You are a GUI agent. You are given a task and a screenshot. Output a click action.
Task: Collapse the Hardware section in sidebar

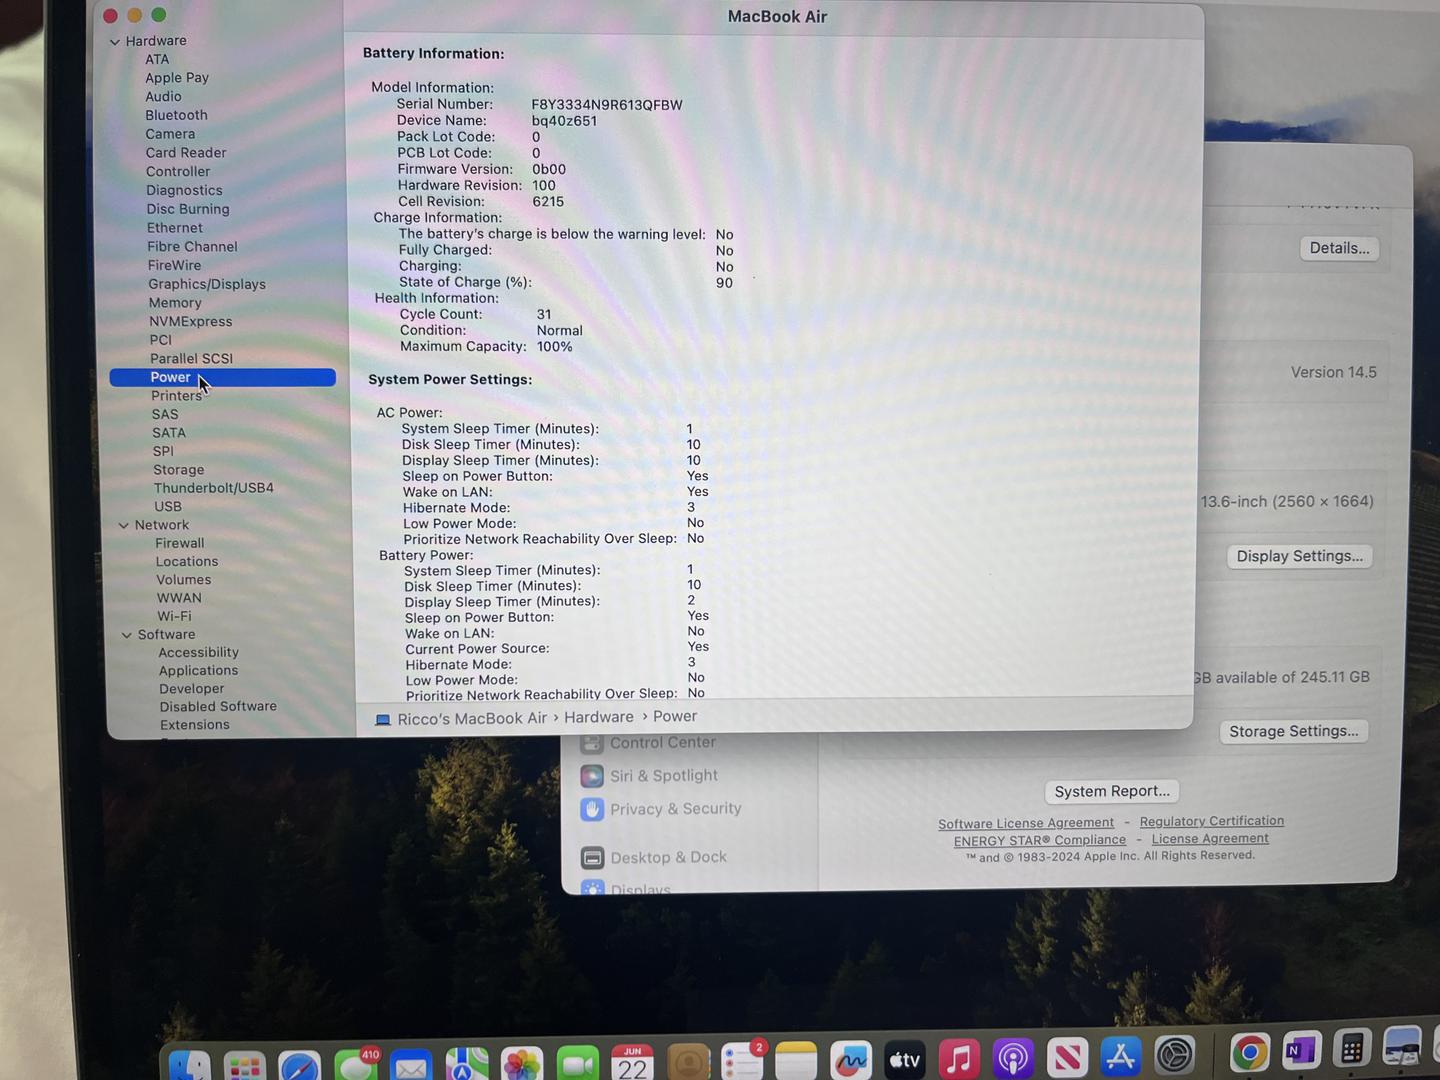(115, 42)
